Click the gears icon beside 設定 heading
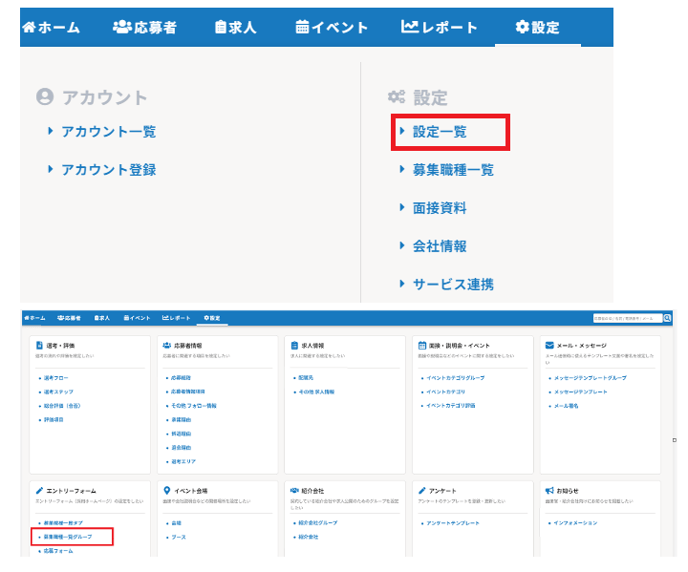This screenshot has width=688, height=572. click(x=397, y=97)
